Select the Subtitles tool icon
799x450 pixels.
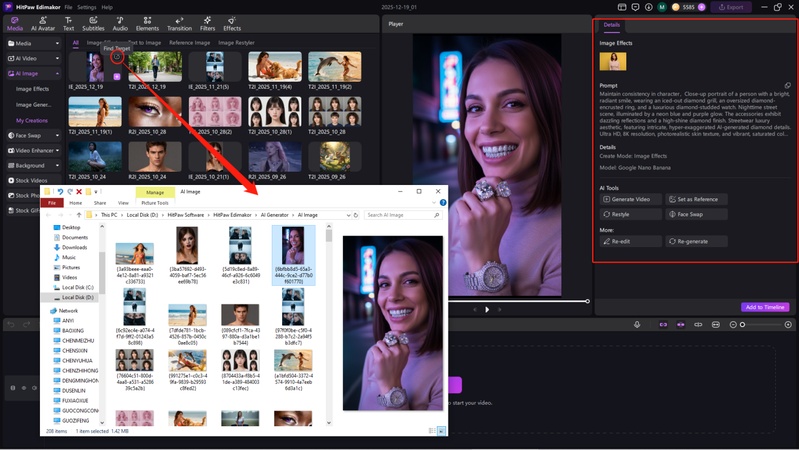[93, 22]
